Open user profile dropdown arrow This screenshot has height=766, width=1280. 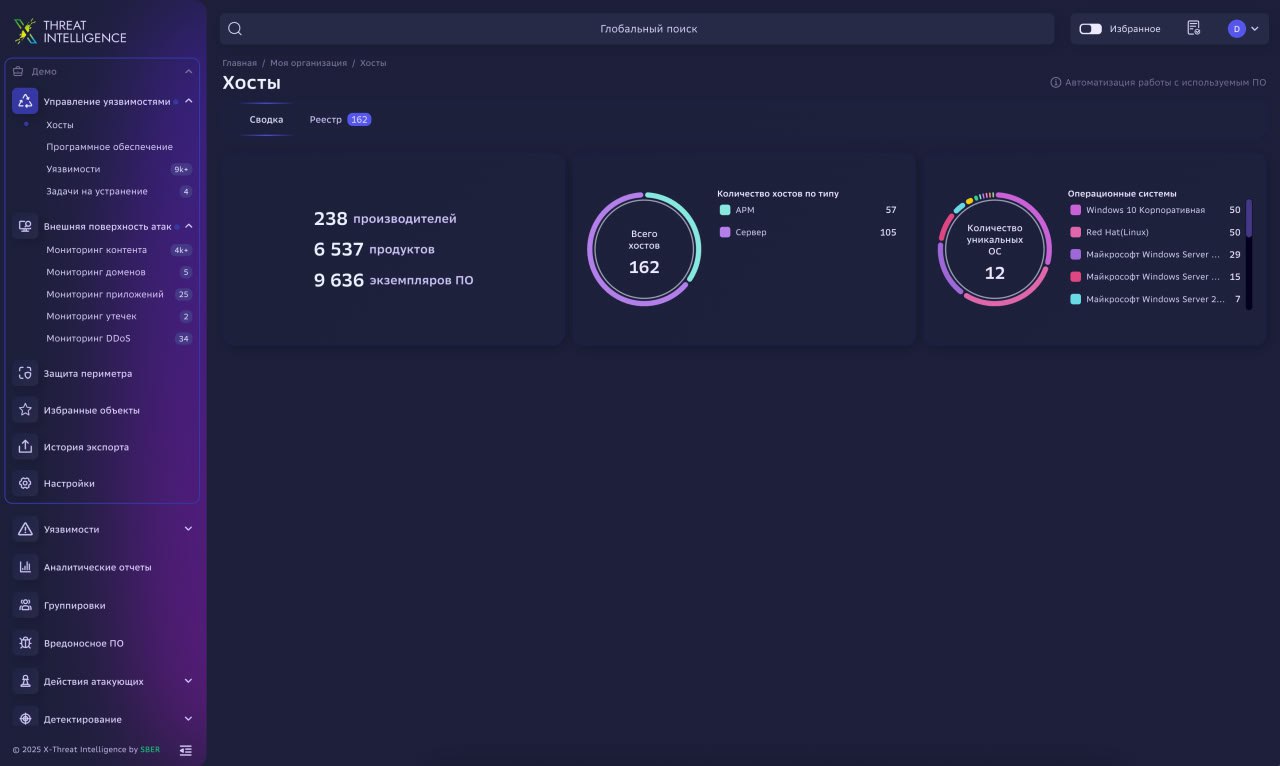coord(1255,29)
